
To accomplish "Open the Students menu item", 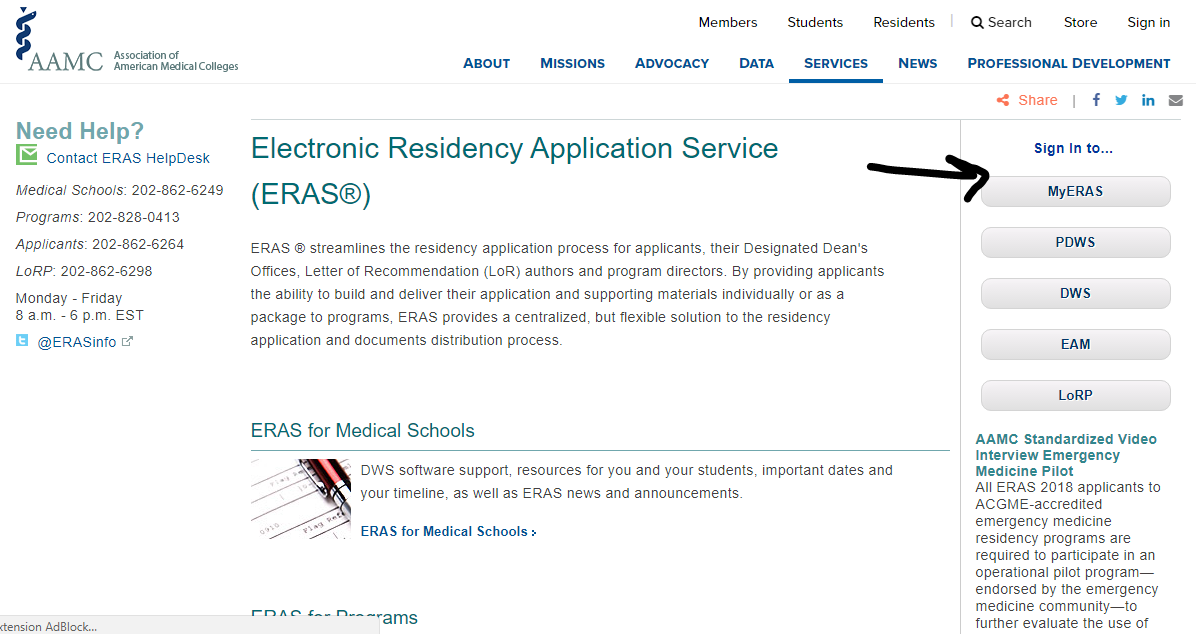I will coord(815,22).
